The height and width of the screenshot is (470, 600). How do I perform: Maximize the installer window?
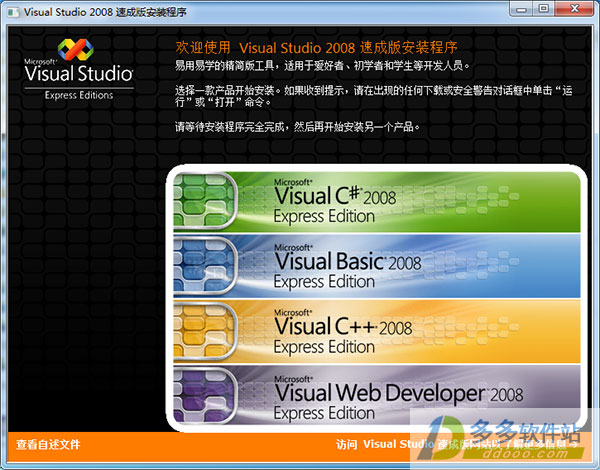543,9
